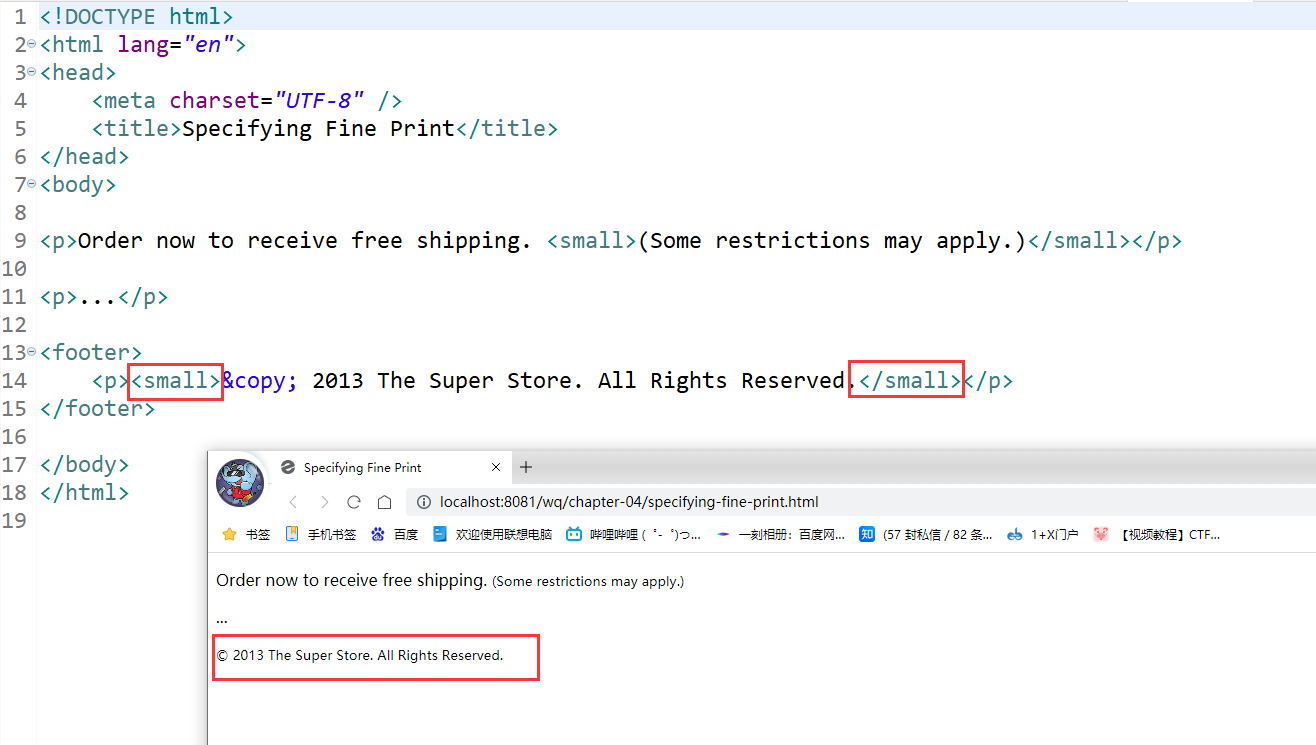Reload the page with the refresh icon
This screenshot has width=1316, height=745.
pyautogui.click(x=353, y=502)
